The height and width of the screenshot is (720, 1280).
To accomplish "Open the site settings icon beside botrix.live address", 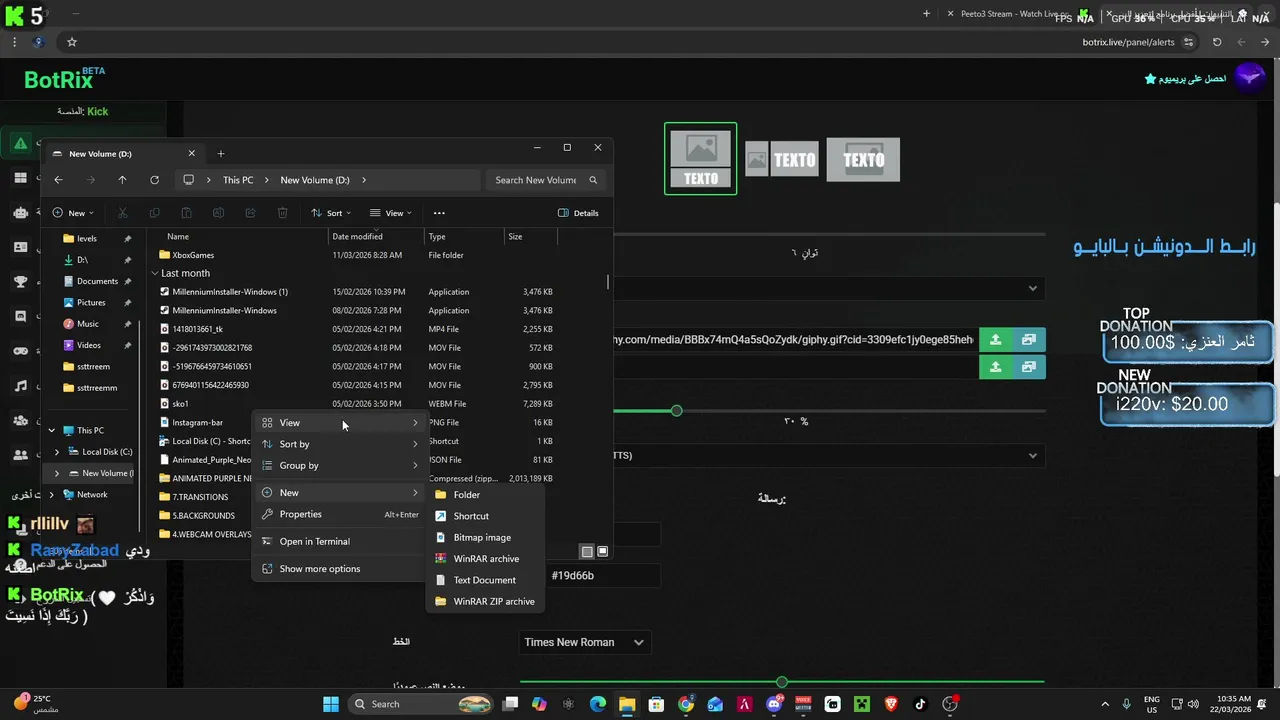I will tap(1188, 42).
